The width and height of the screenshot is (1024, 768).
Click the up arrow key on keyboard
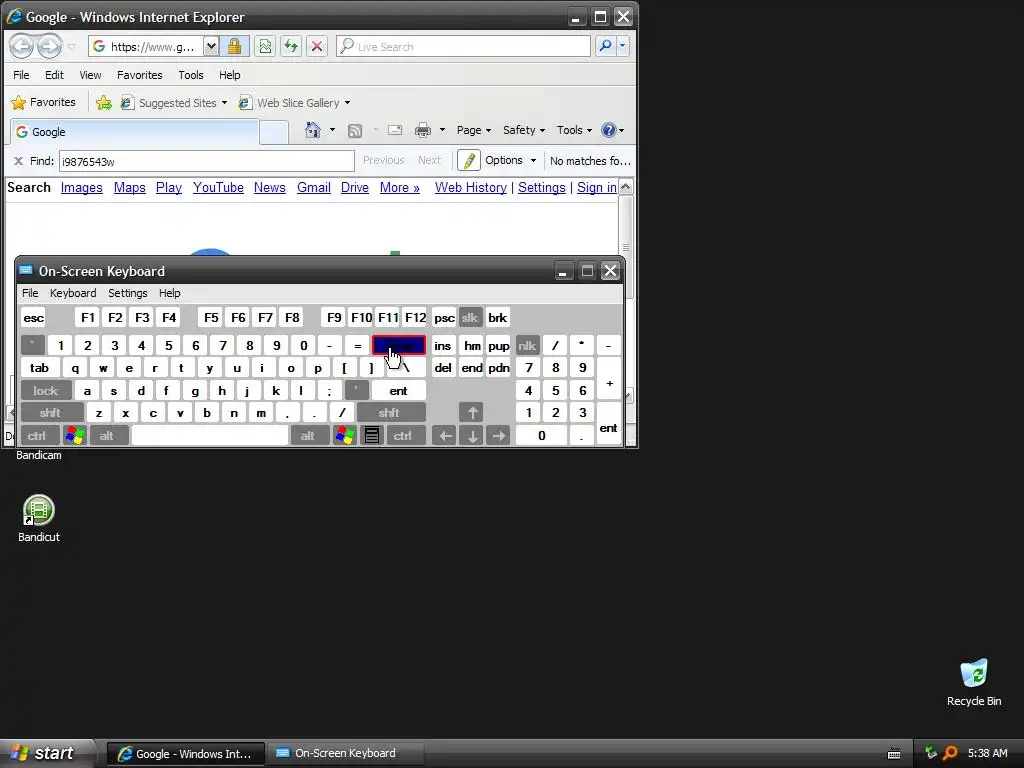(472, 413)
